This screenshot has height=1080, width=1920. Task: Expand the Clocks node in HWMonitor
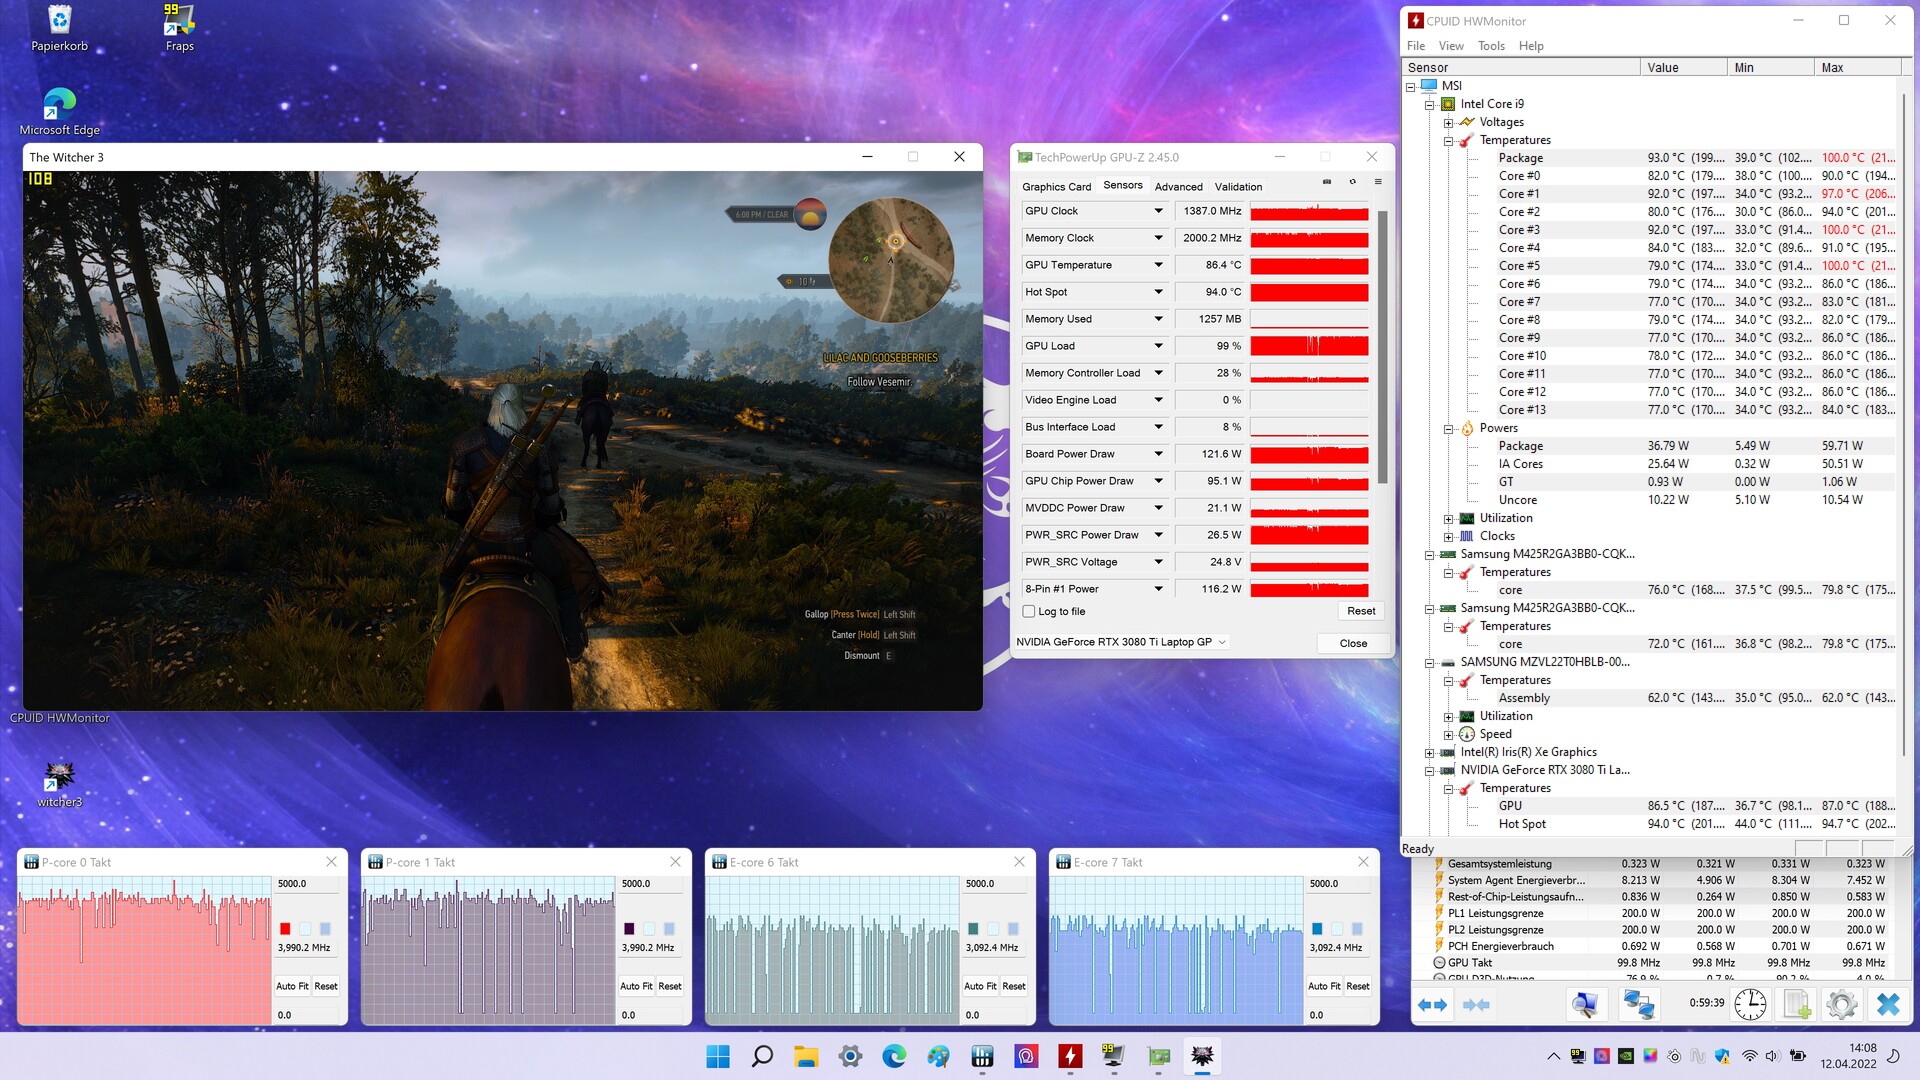(x=1448, y=536)
